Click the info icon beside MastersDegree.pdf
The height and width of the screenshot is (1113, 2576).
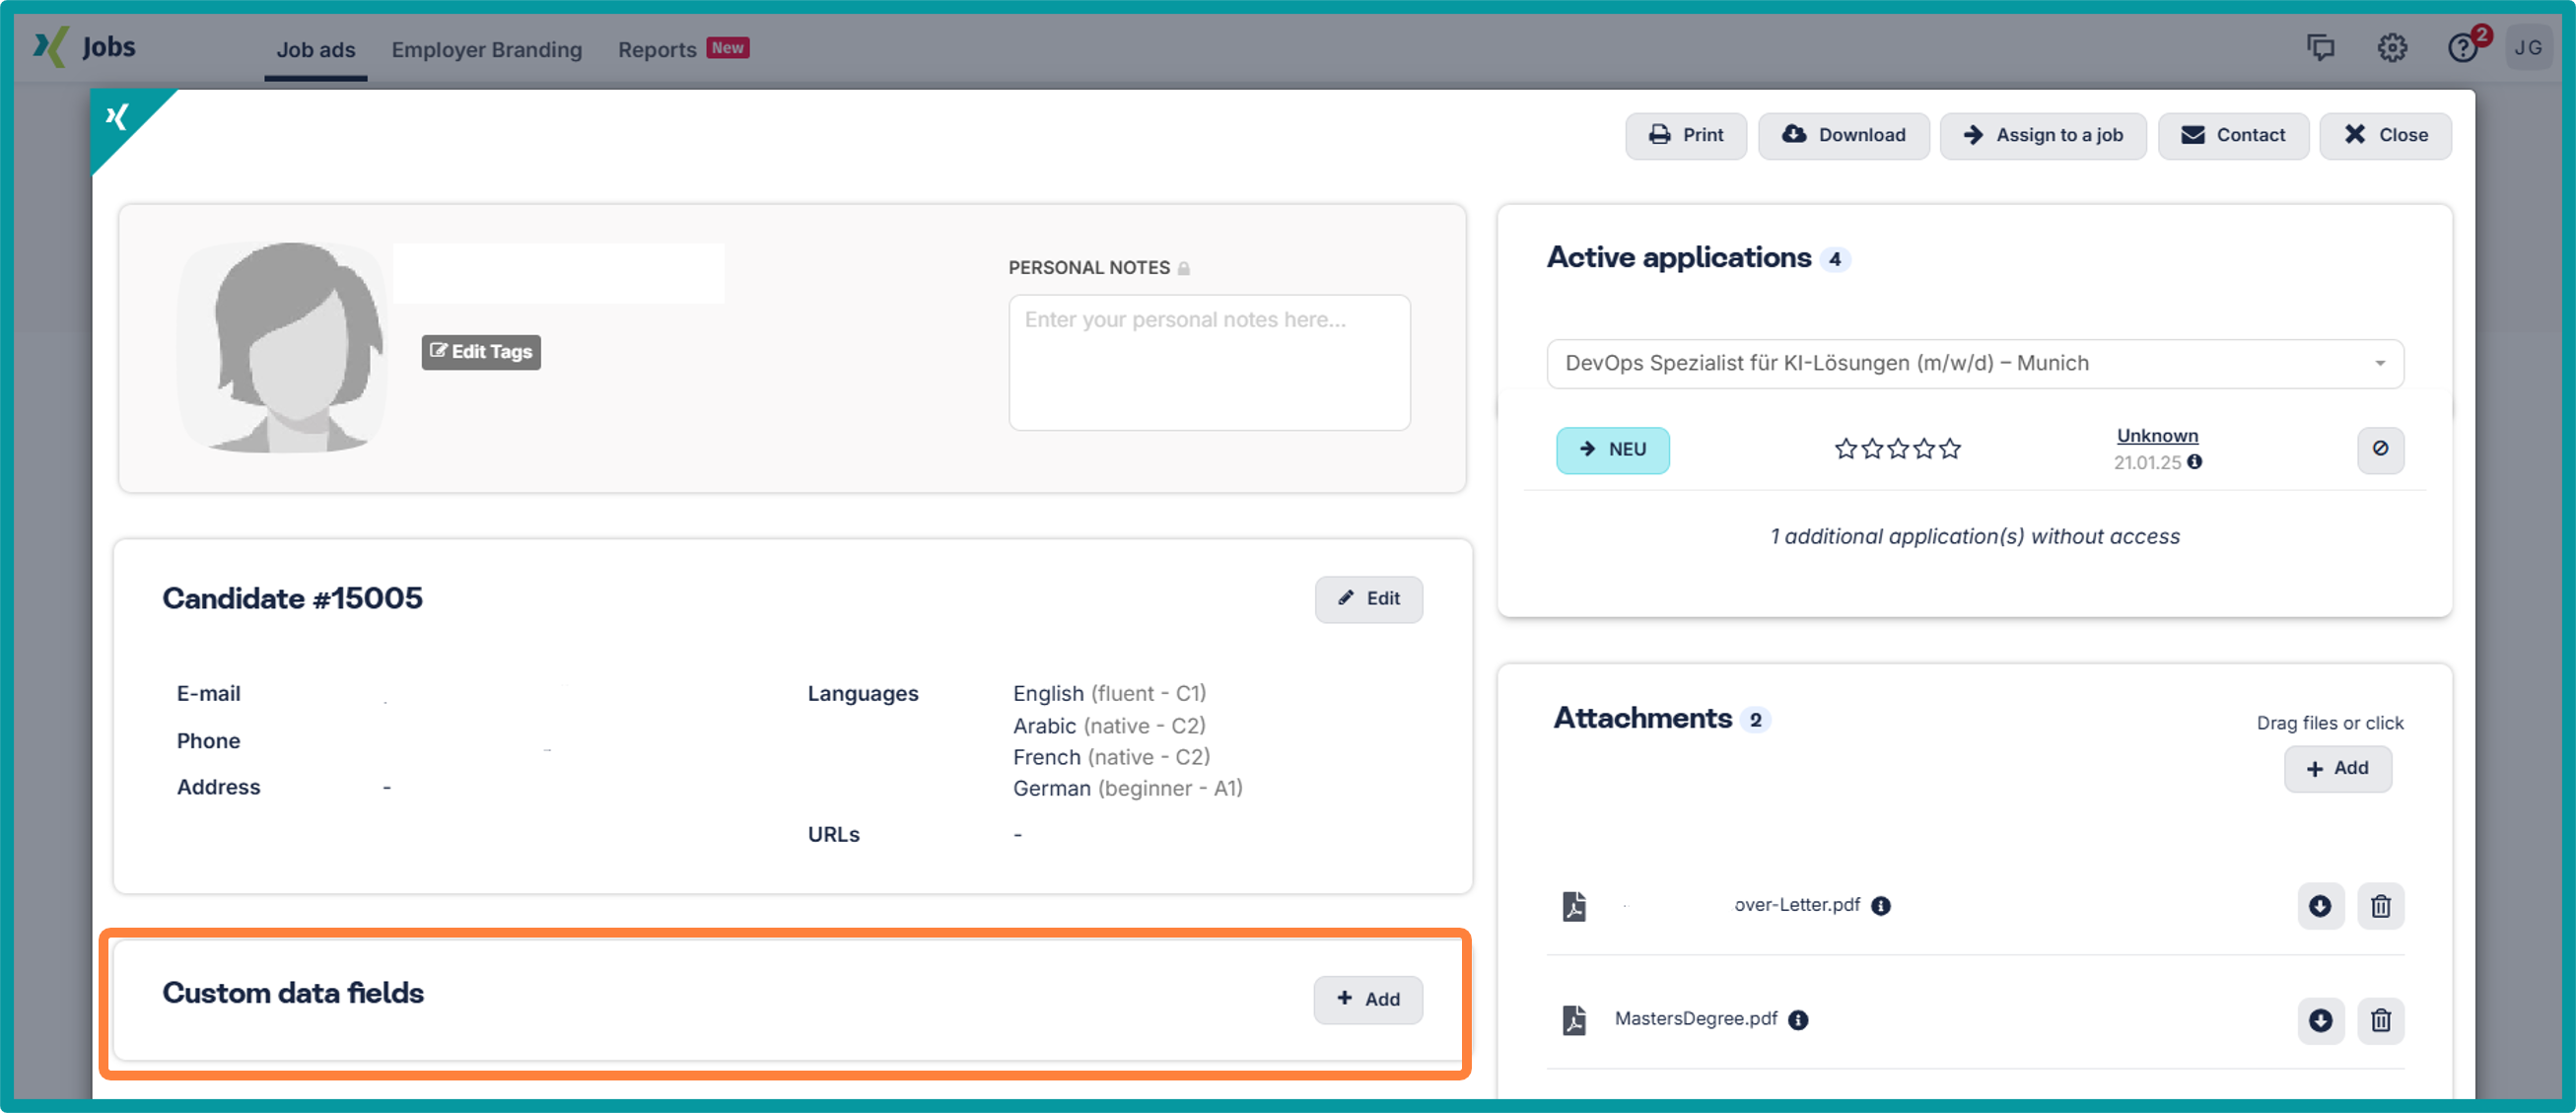1798,1020
